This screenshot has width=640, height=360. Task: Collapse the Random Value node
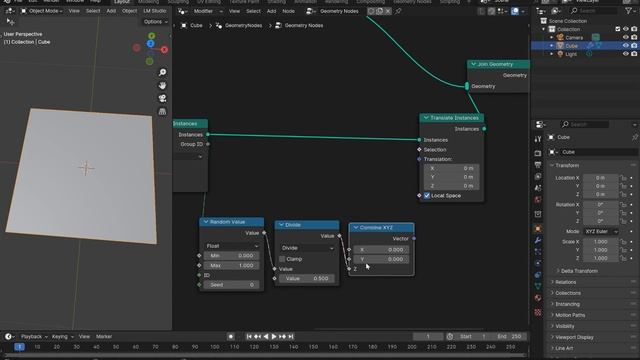click(x=206, y=222)
